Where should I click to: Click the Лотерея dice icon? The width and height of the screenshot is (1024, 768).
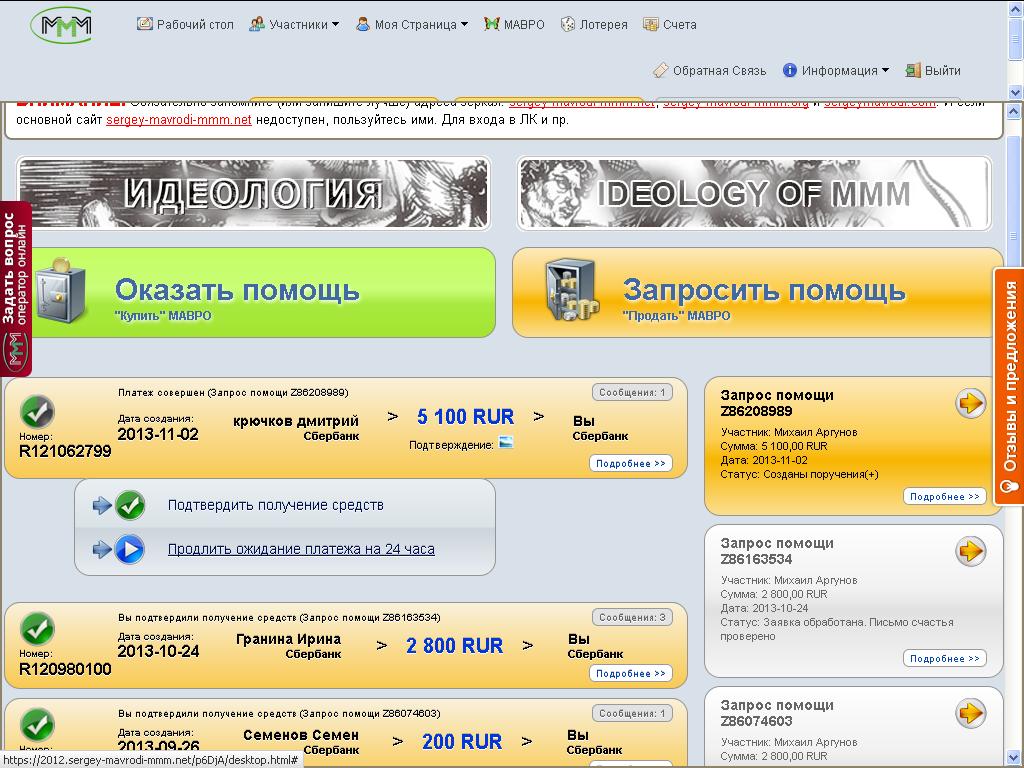click(568, 24)
